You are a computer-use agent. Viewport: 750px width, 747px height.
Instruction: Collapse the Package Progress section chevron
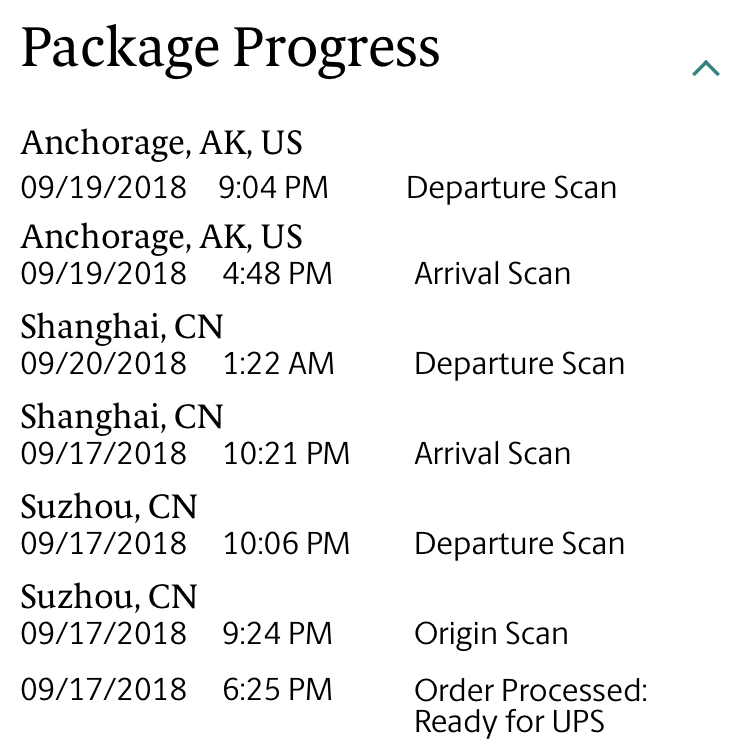tap(706, 69)
